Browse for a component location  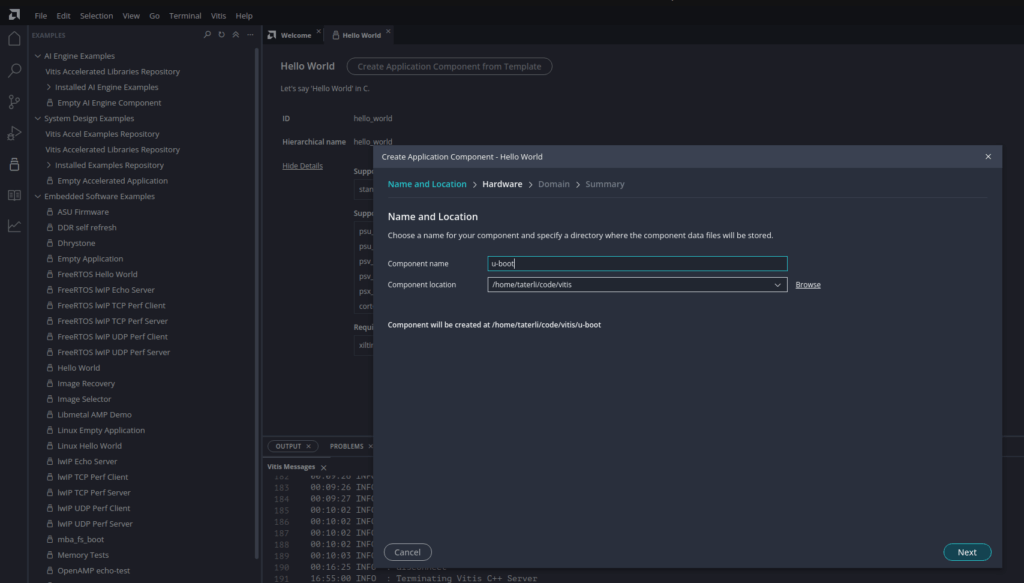pos(808,285)
